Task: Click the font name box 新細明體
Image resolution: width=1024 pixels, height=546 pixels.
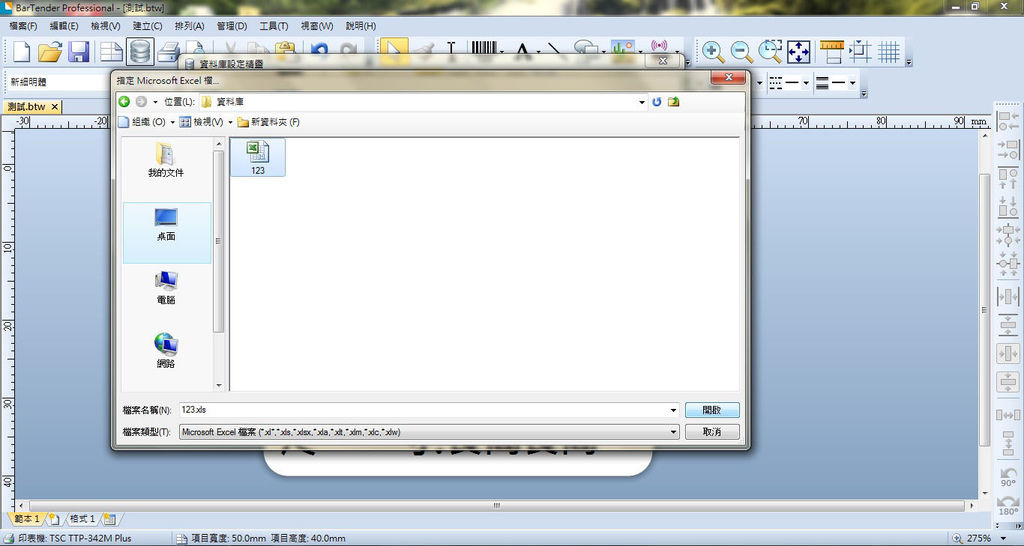Action: 56,82
